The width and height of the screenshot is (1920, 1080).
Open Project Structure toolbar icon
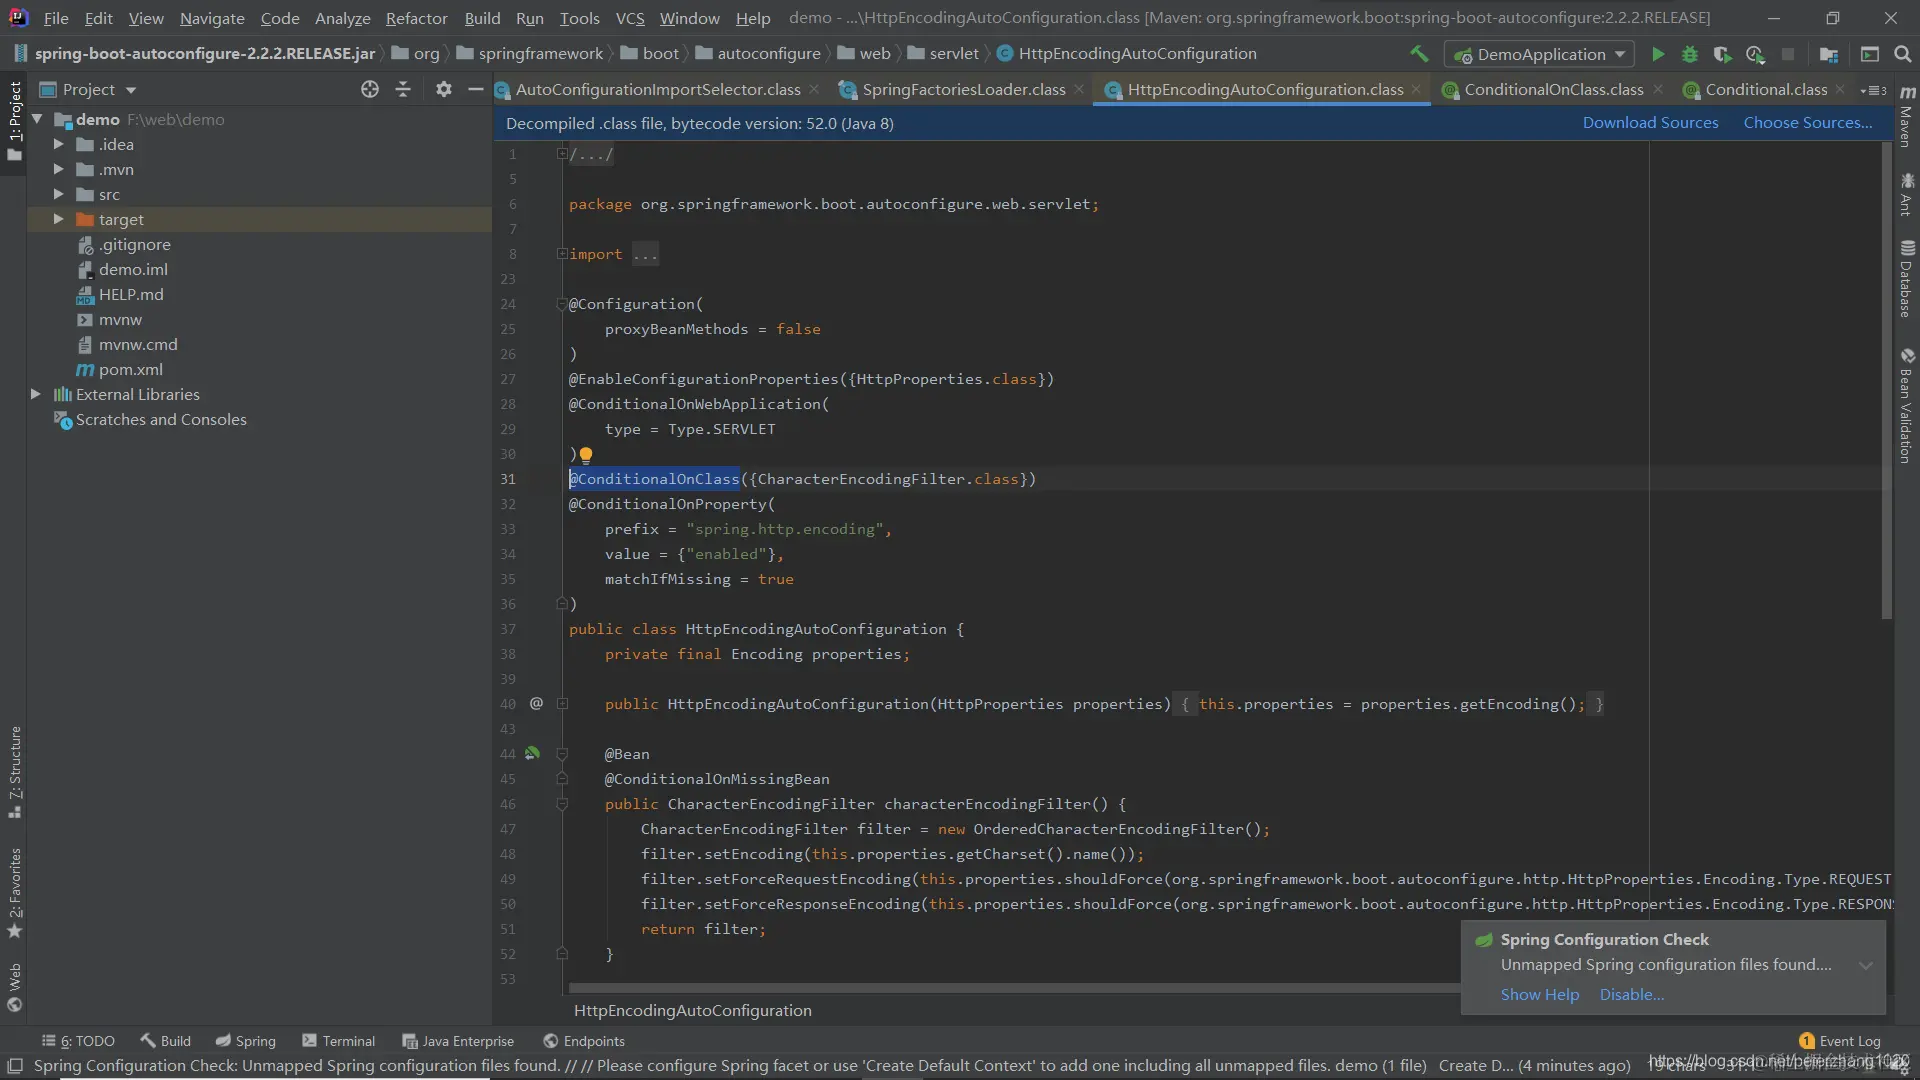click(x=1829, y=54)
